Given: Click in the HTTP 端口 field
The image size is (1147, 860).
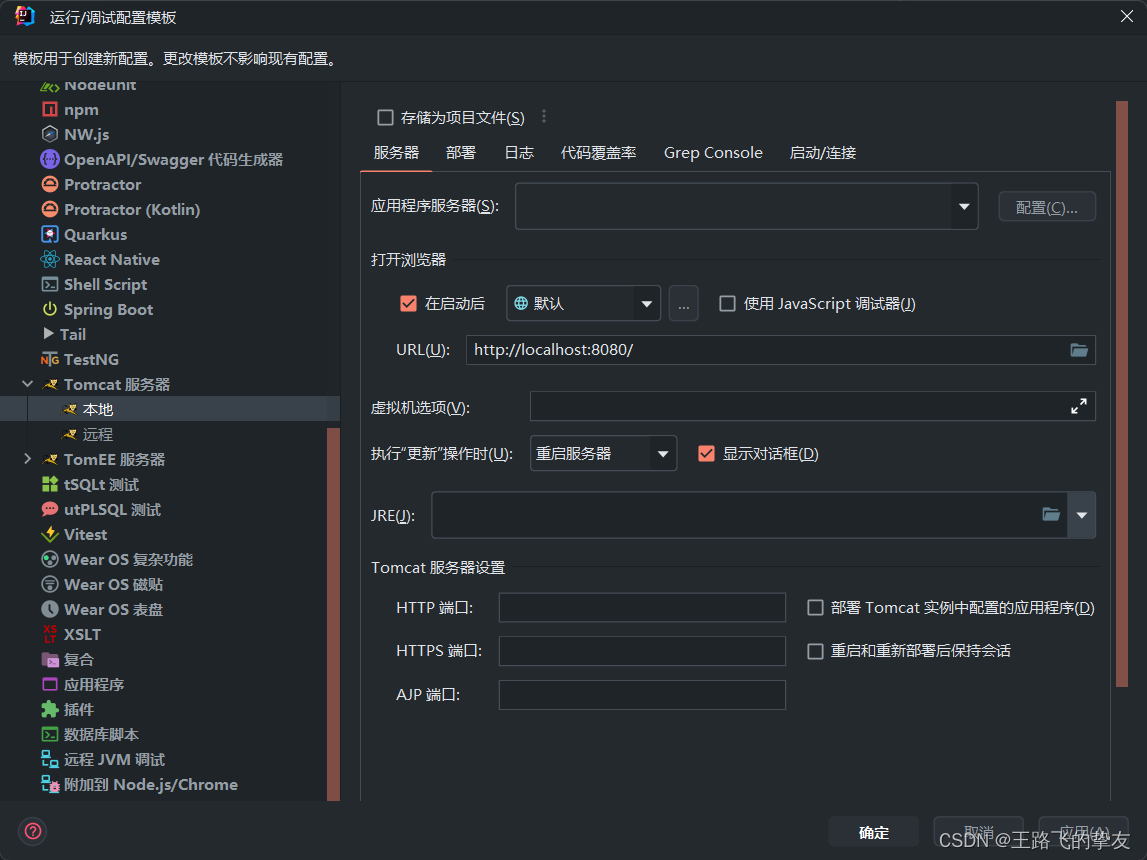Looking at the screenshot, I should pos(642,608).
